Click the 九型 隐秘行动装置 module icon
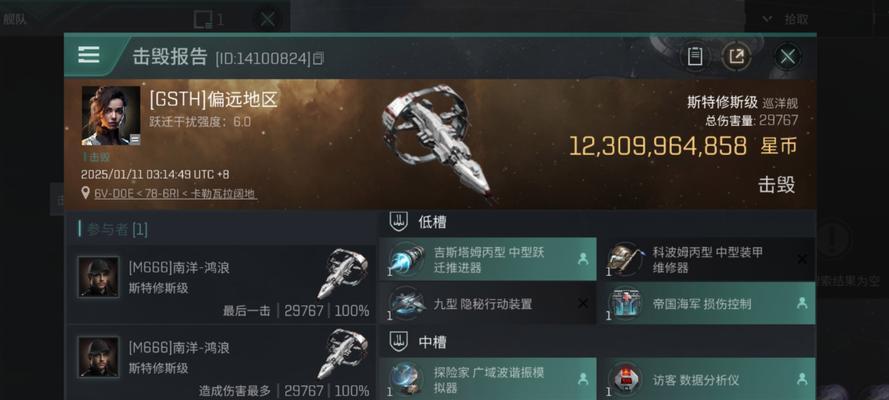 (x=407, y=304)
